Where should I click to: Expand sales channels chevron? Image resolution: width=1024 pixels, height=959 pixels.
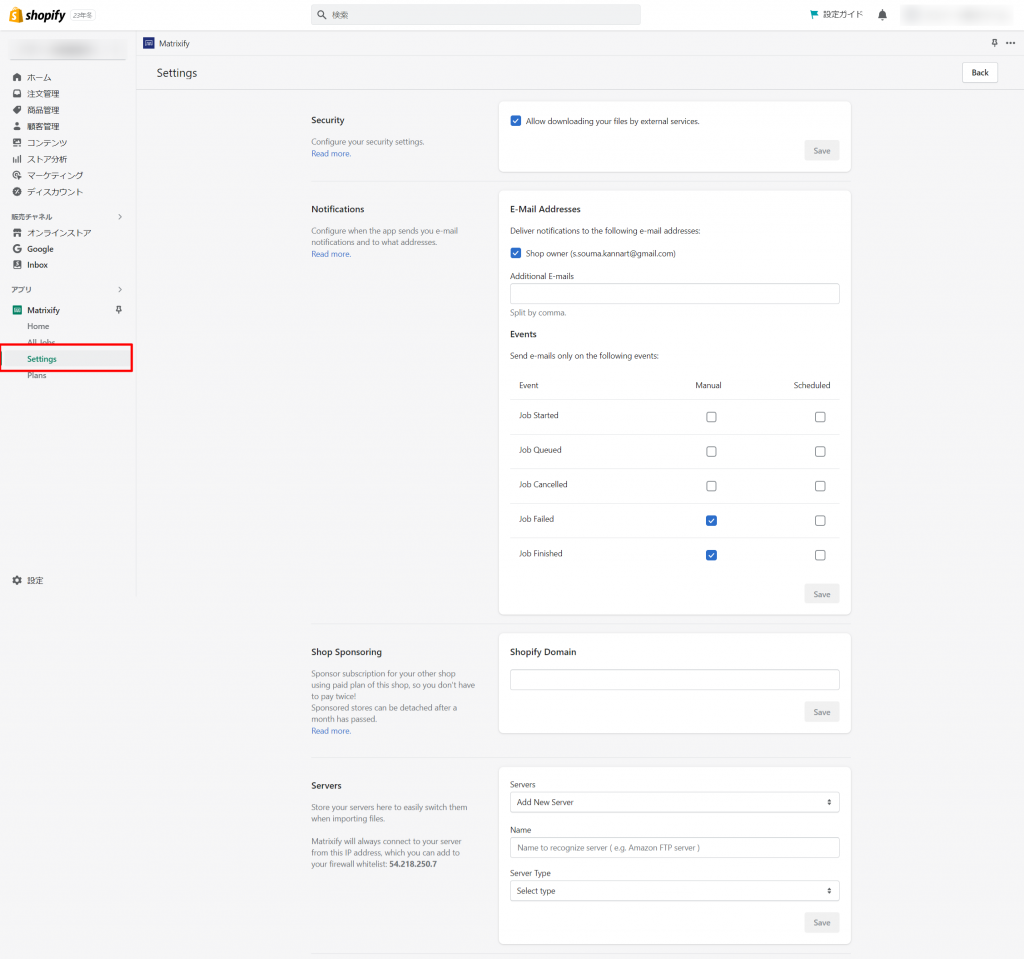[120, 217]
